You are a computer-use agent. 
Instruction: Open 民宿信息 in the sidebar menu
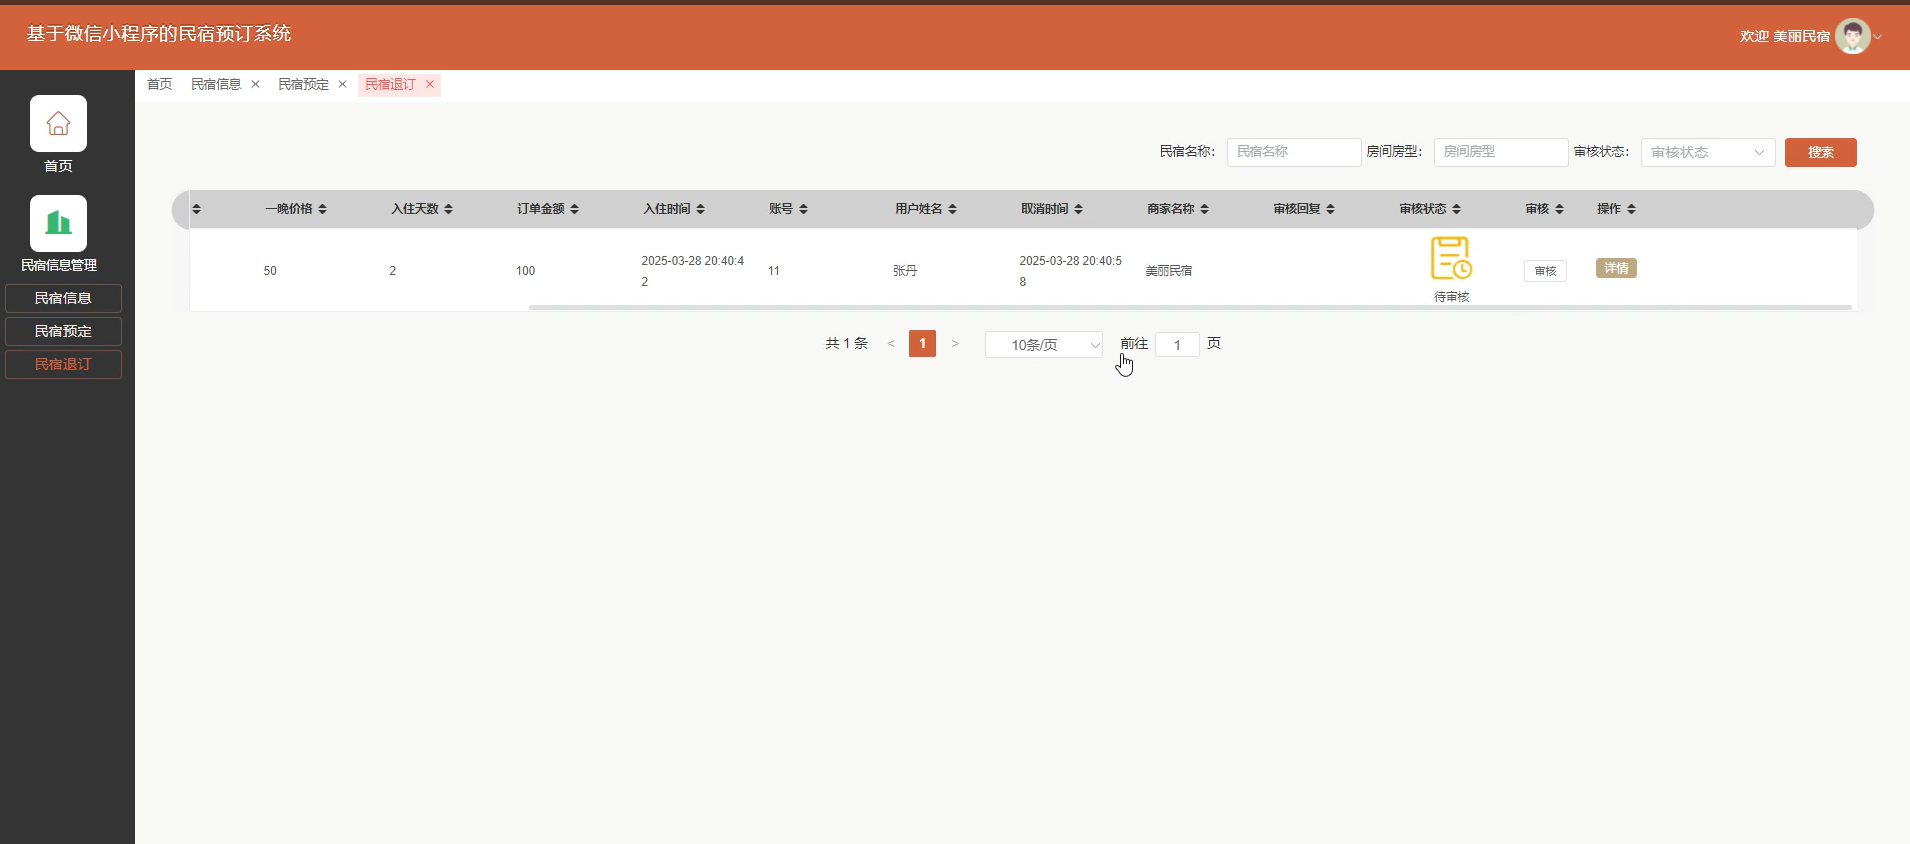pos(63,298)
